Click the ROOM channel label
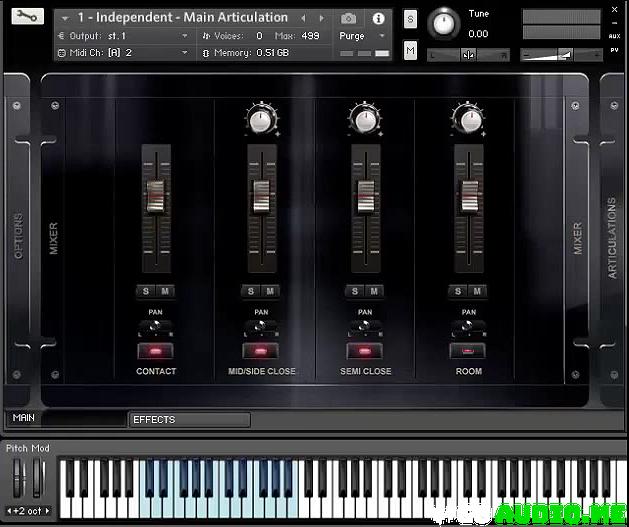Screen dimensions: 629x527 469,371
